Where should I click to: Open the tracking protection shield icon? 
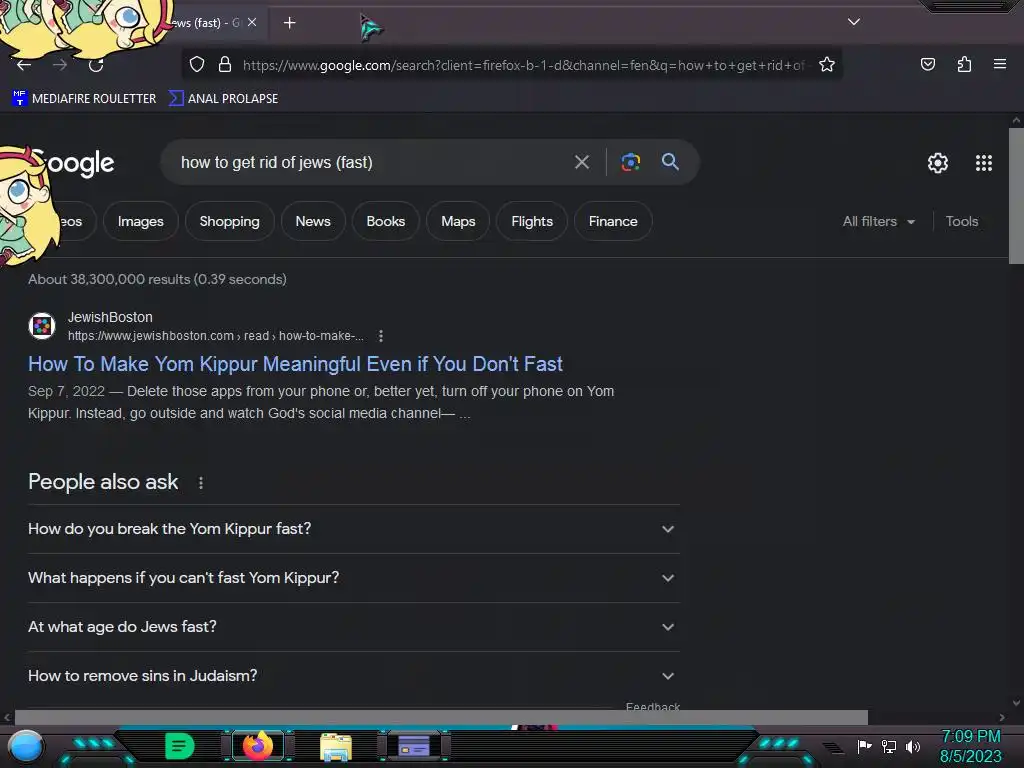point(197,64)
